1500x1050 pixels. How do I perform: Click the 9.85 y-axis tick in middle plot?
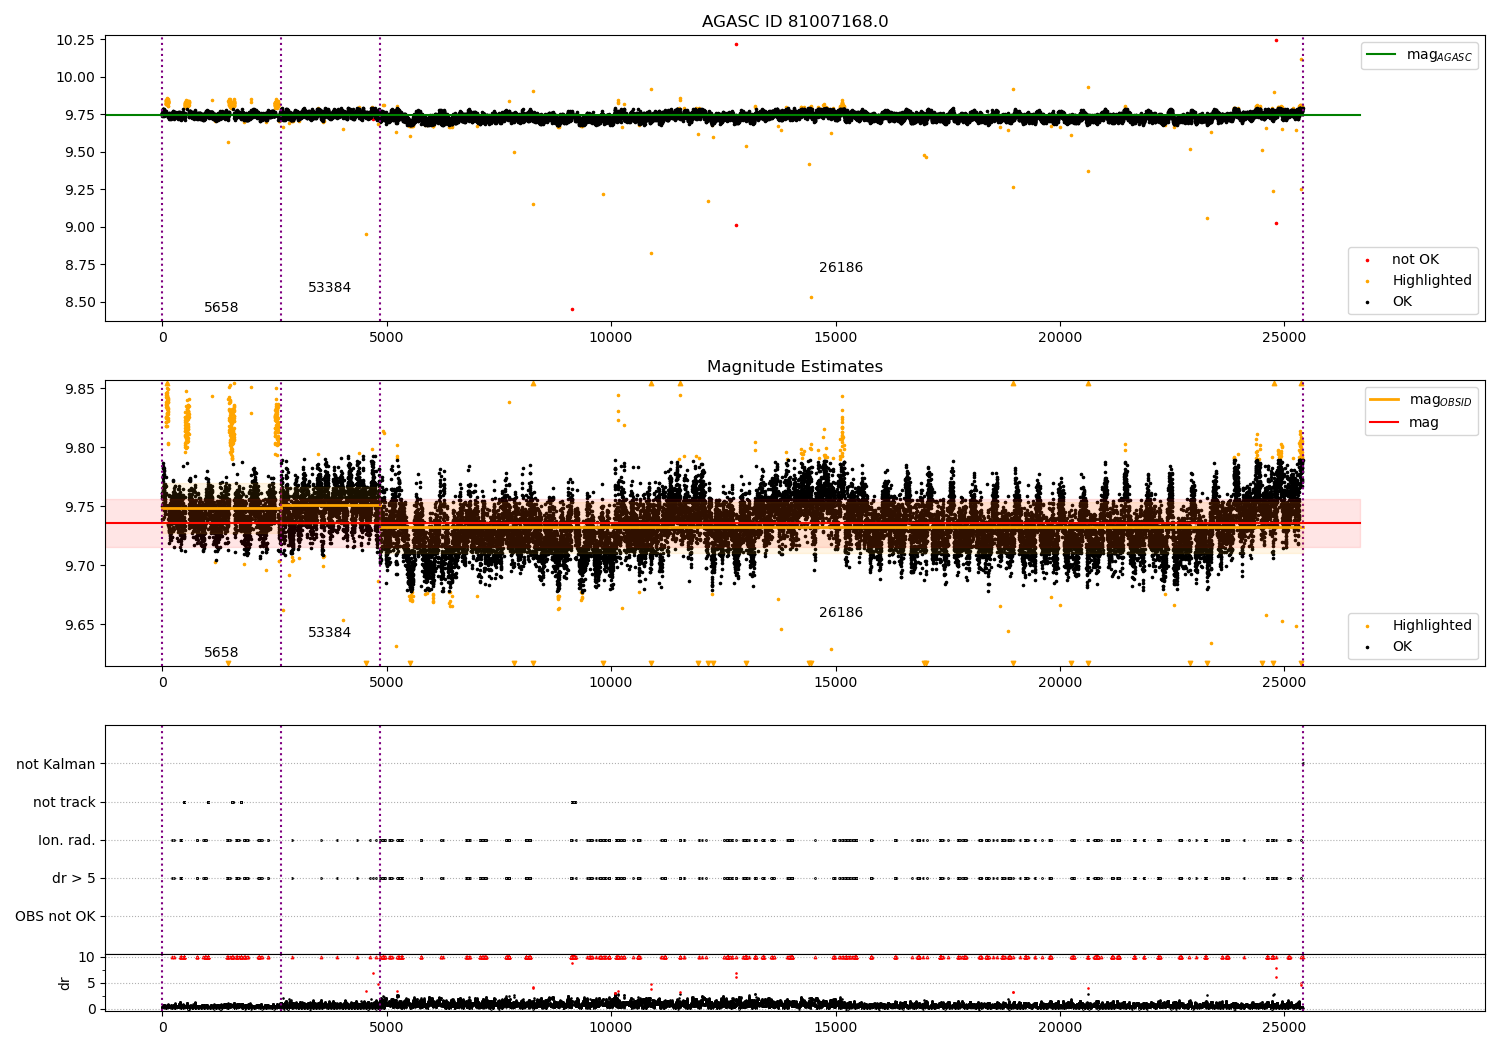click(80, 389)
